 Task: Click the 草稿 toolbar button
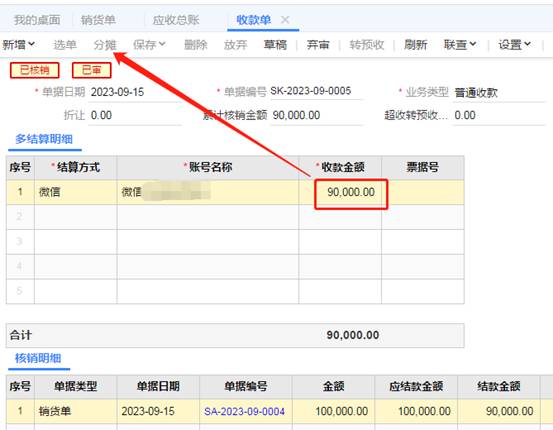point(275,45)
